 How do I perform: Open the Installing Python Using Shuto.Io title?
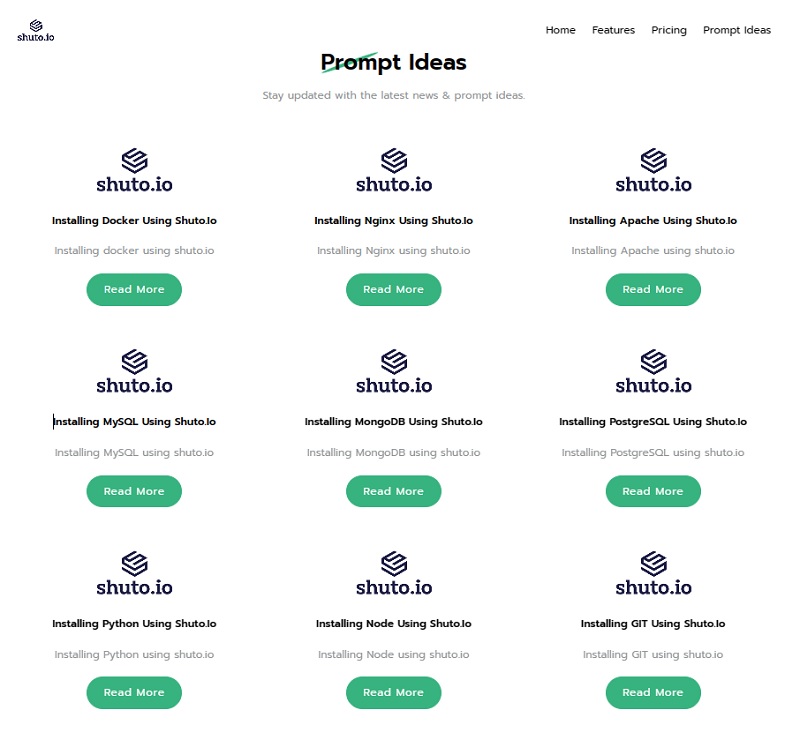click(134, 624)
